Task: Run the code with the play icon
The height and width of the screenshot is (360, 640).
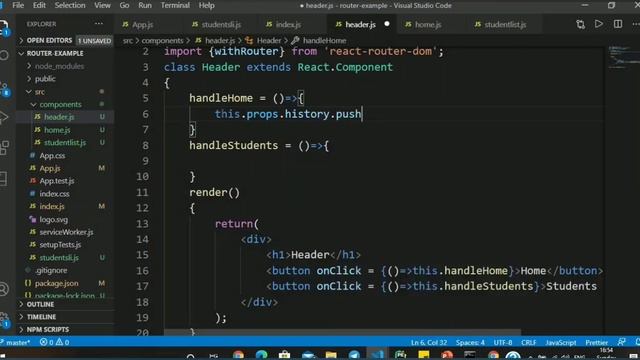Action: 599,24
